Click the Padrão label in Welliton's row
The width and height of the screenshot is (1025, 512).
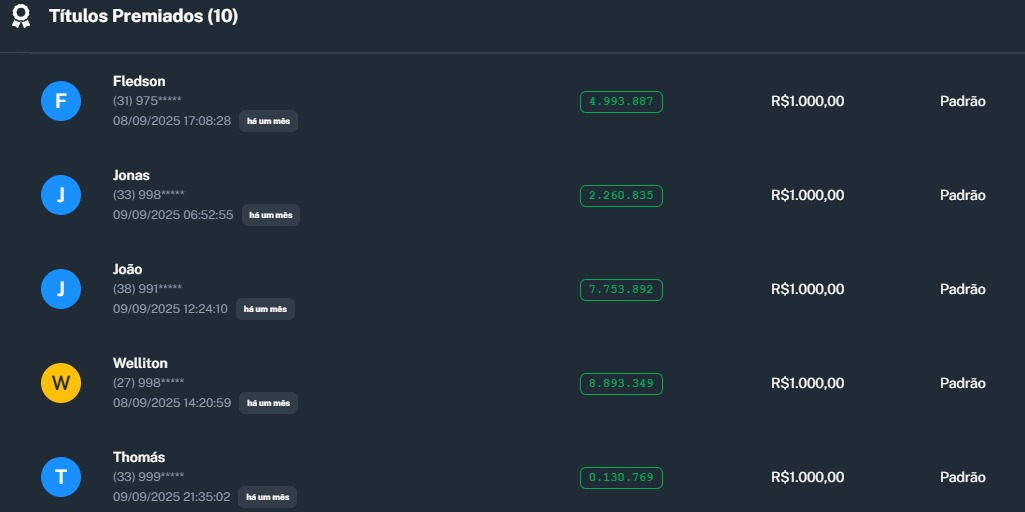[962, 383]
